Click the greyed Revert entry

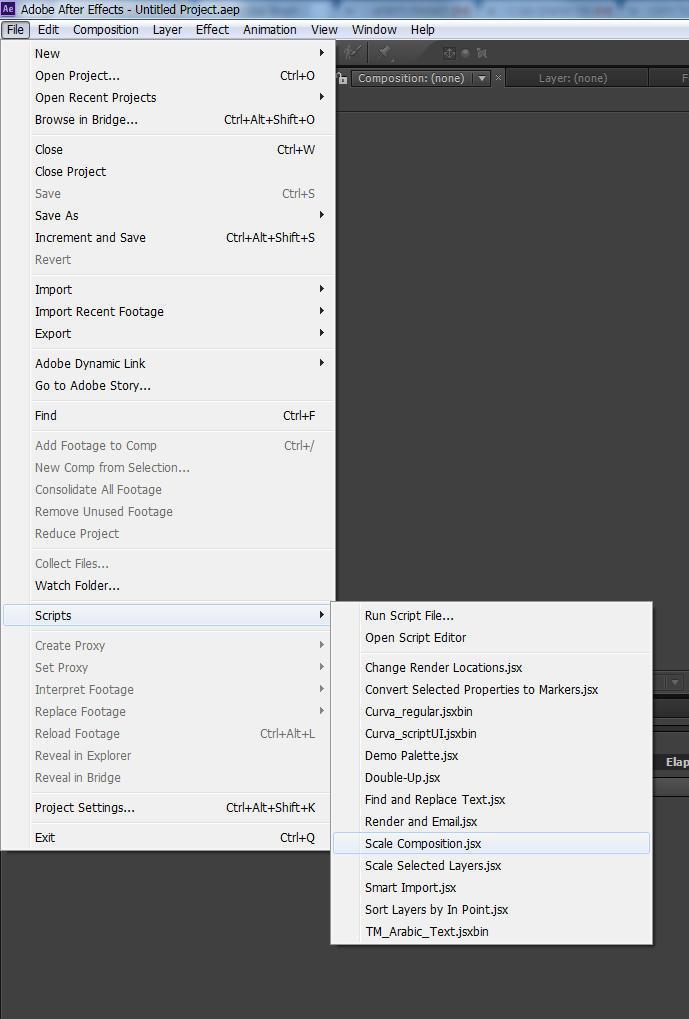click(168, 260)
